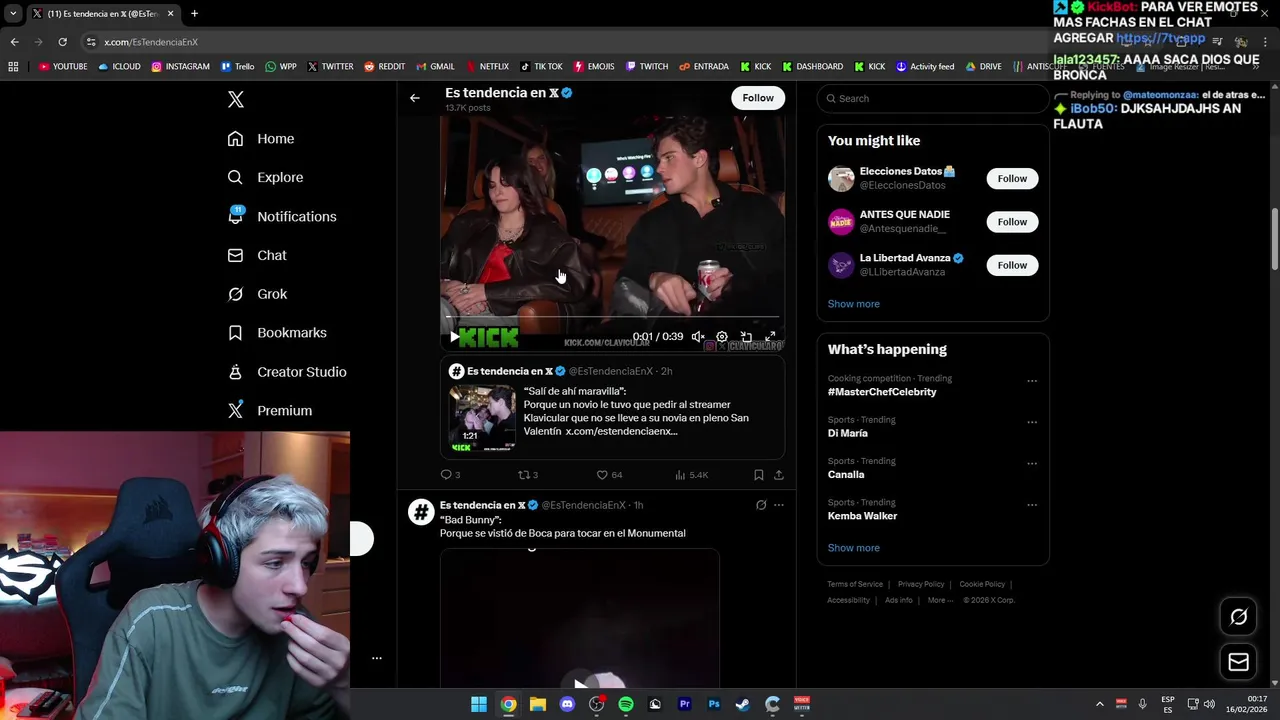Click Show more under What's happening

tap(854, 548)
